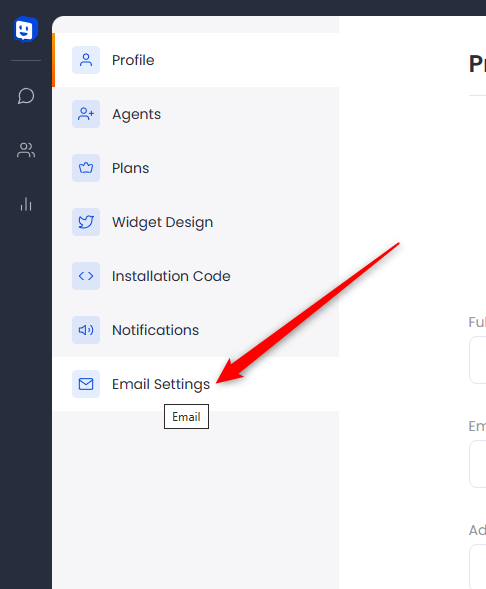Click the Email input field
This screenshot has height=589, width=486.
pyautogui.click(x=477, y=464)
